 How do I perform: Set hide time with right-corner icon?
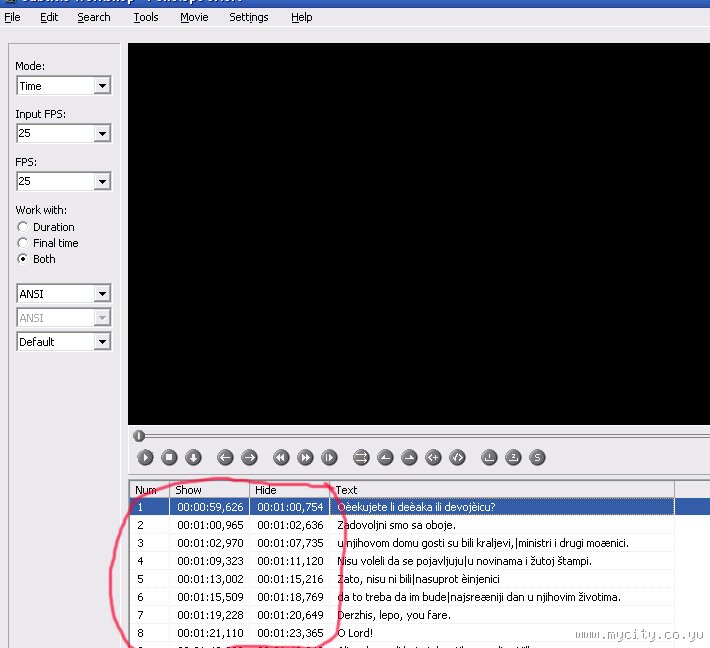click(x=409, y=457)
